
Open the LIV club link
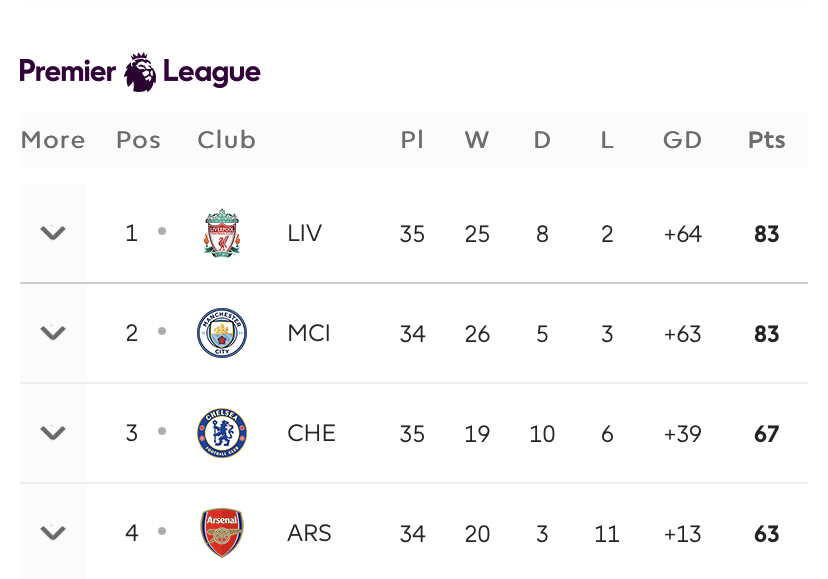[x=305, y=233]
